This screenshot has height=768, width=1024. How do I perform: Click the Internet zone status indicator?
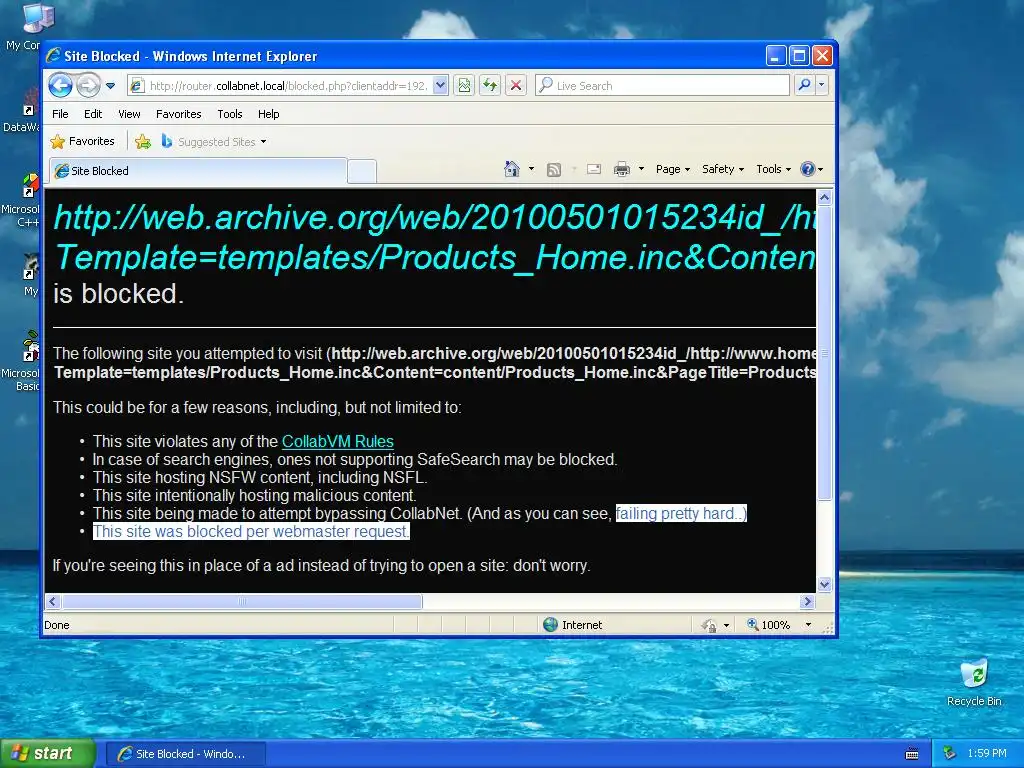pyautogui.click(x=573, y=625)
